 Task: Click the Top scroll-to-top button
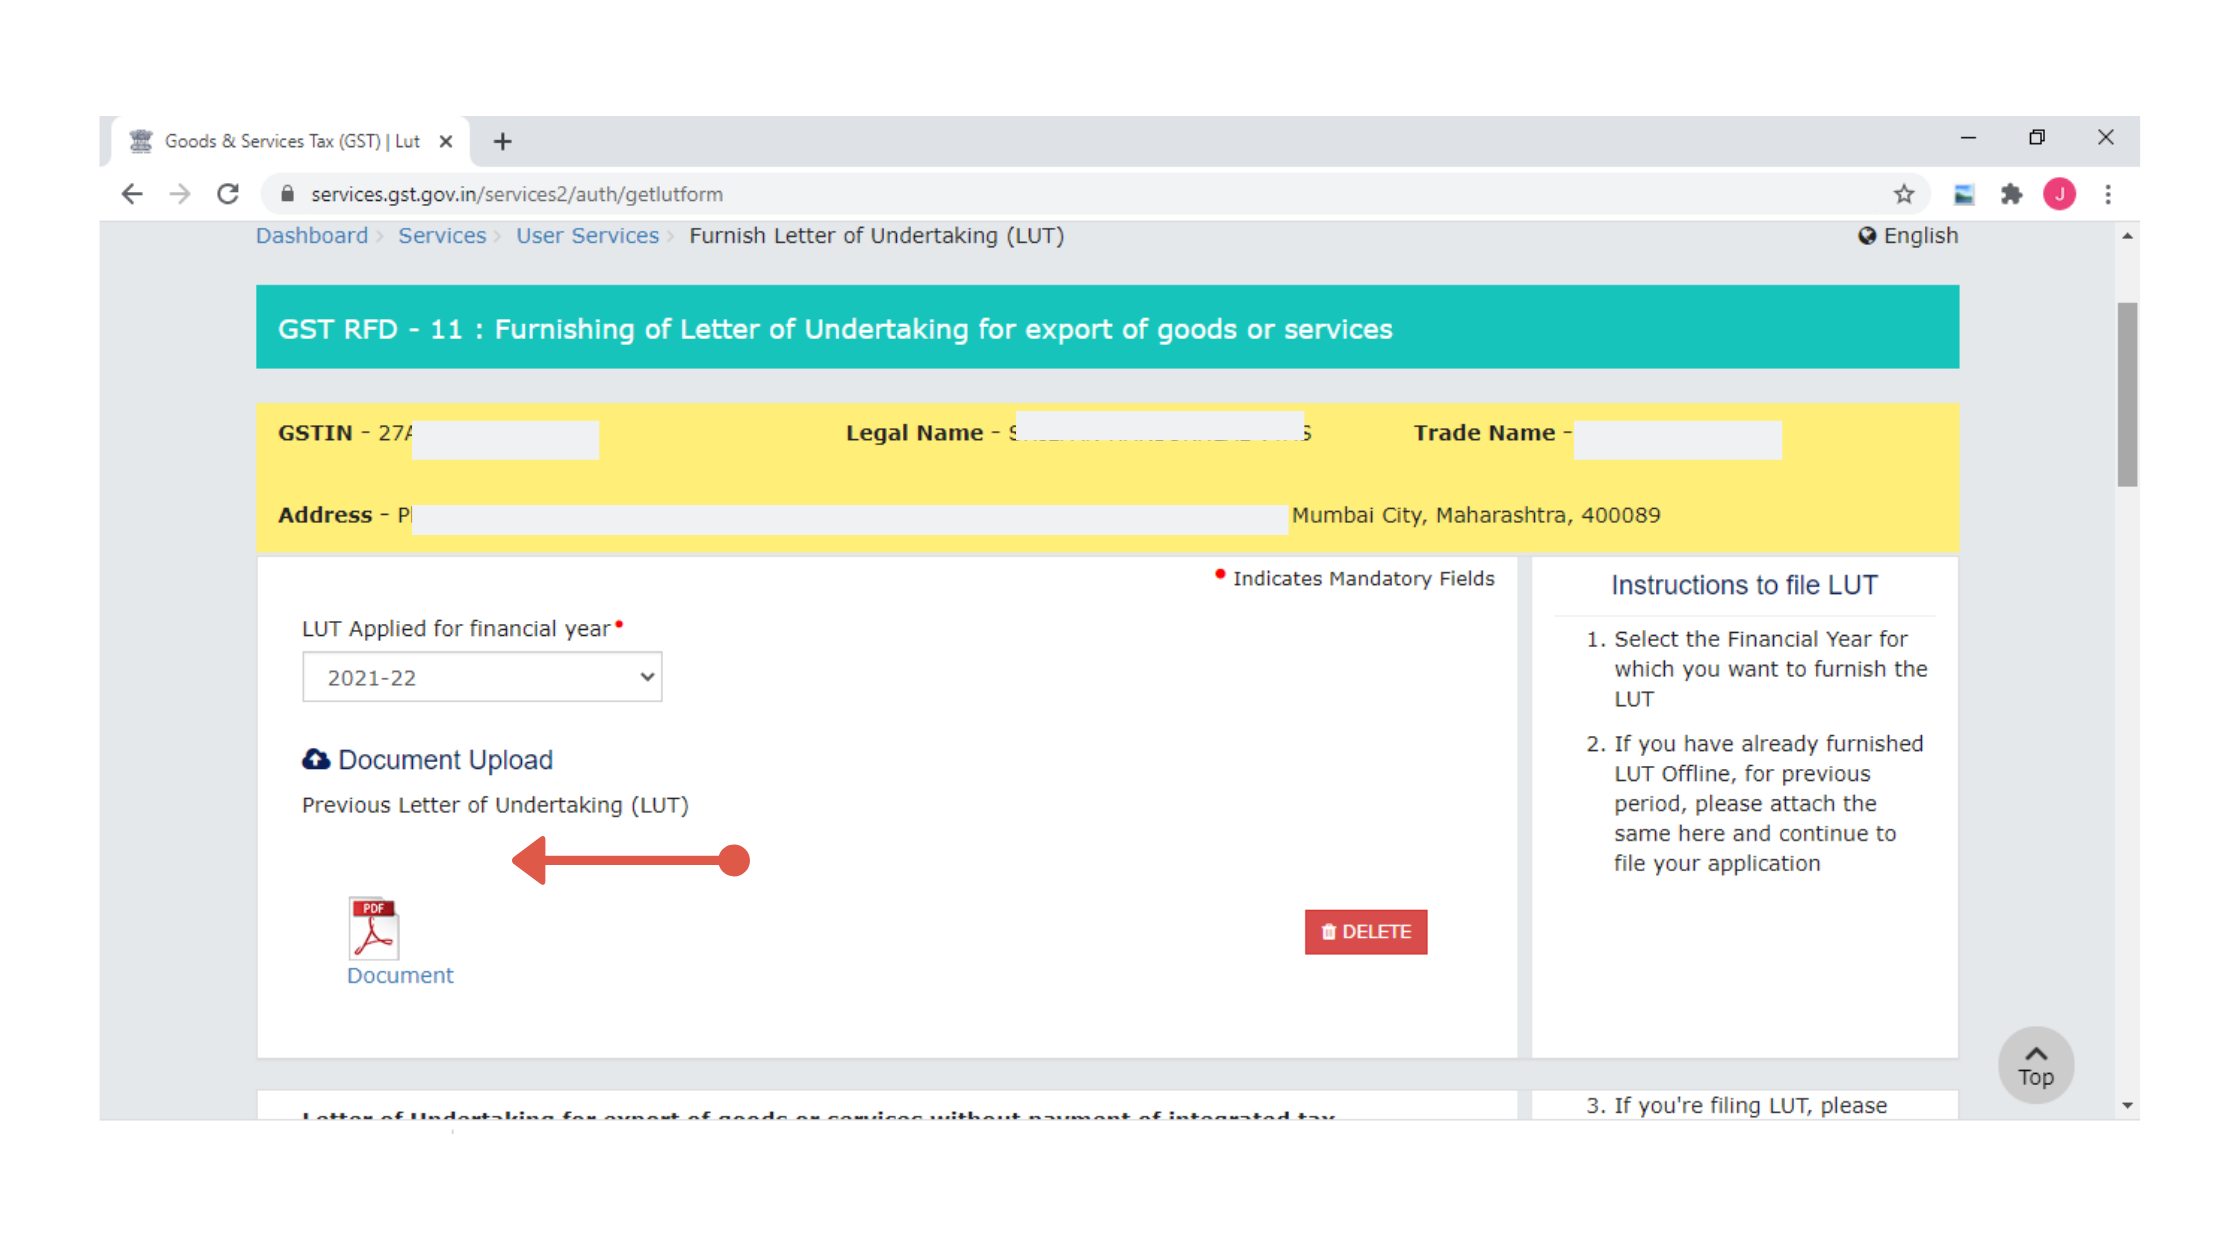(2036, 1065)
